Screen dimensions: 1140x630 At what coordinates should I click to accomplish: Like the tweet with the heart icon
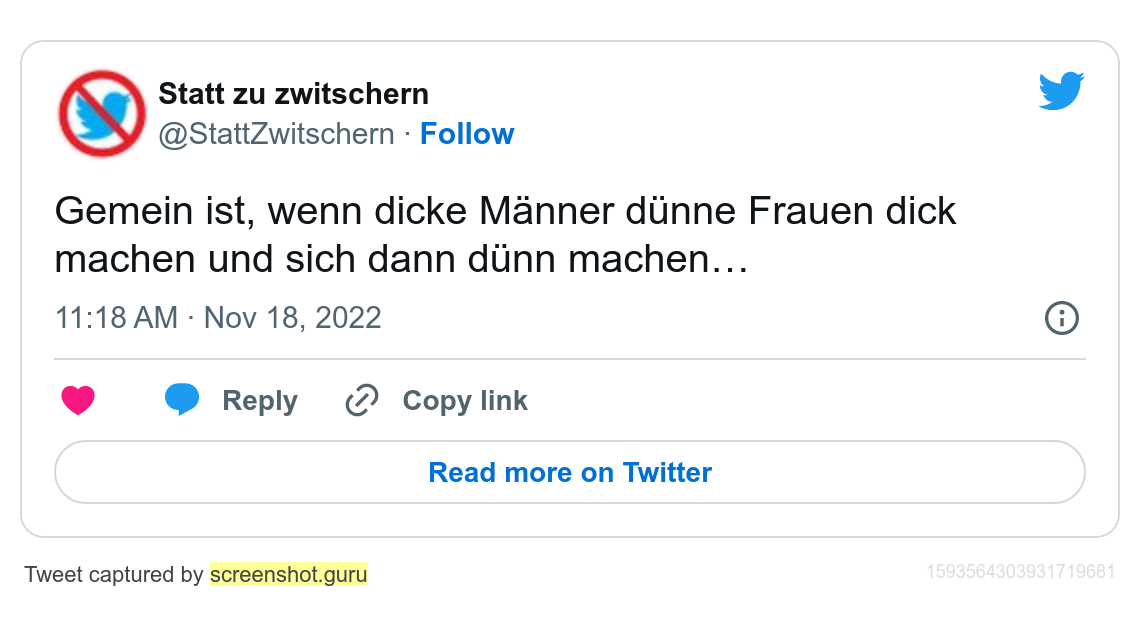(x=78, y=401)
